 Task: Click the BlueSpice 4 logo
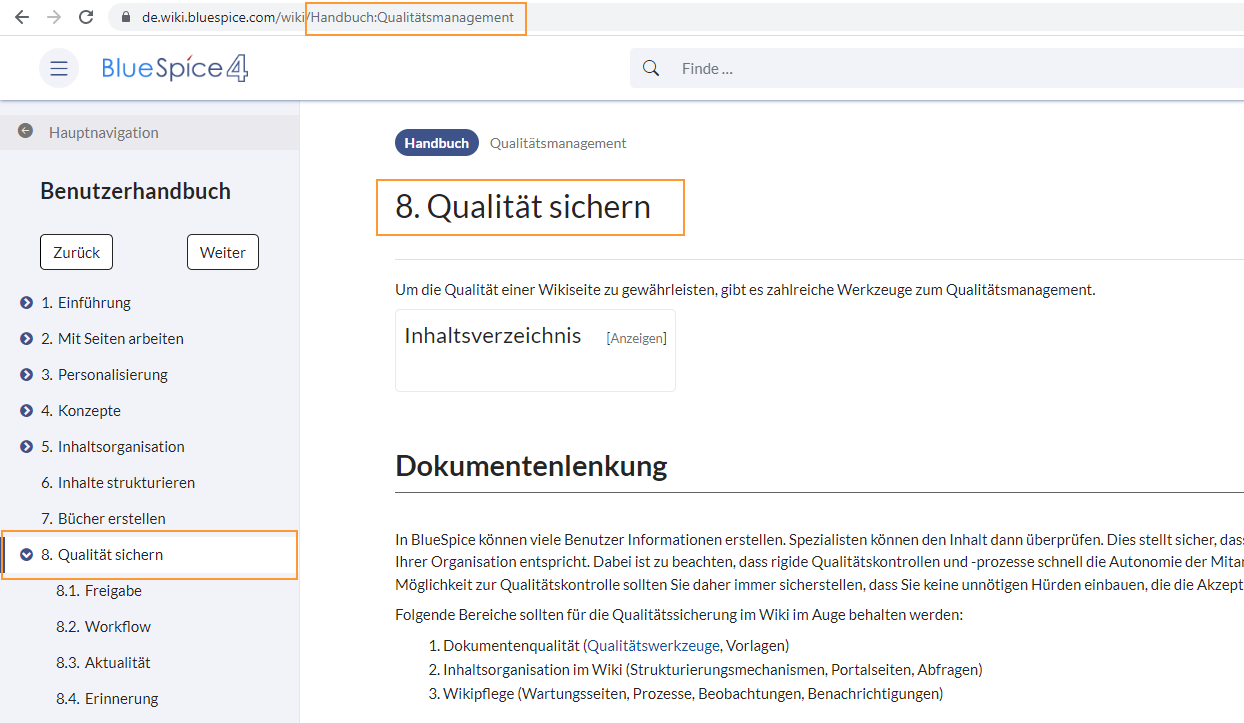coord(175,68)
